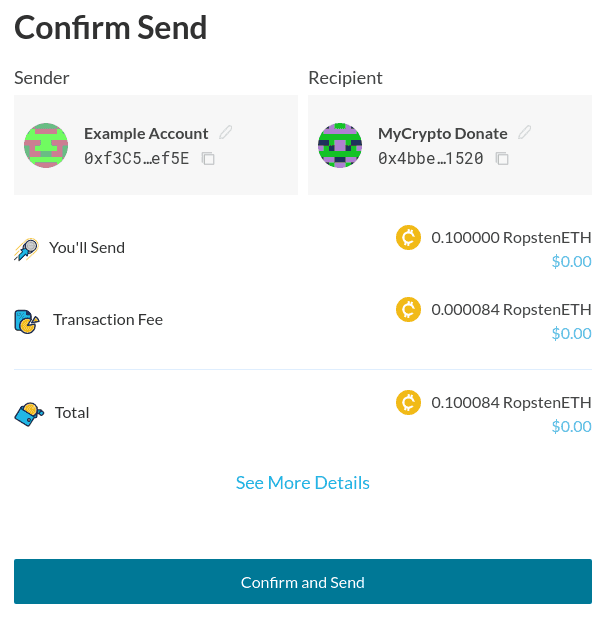Viewport: 608px width, 618px height.
Task: Expand See More Details
Action: (303, 483)
